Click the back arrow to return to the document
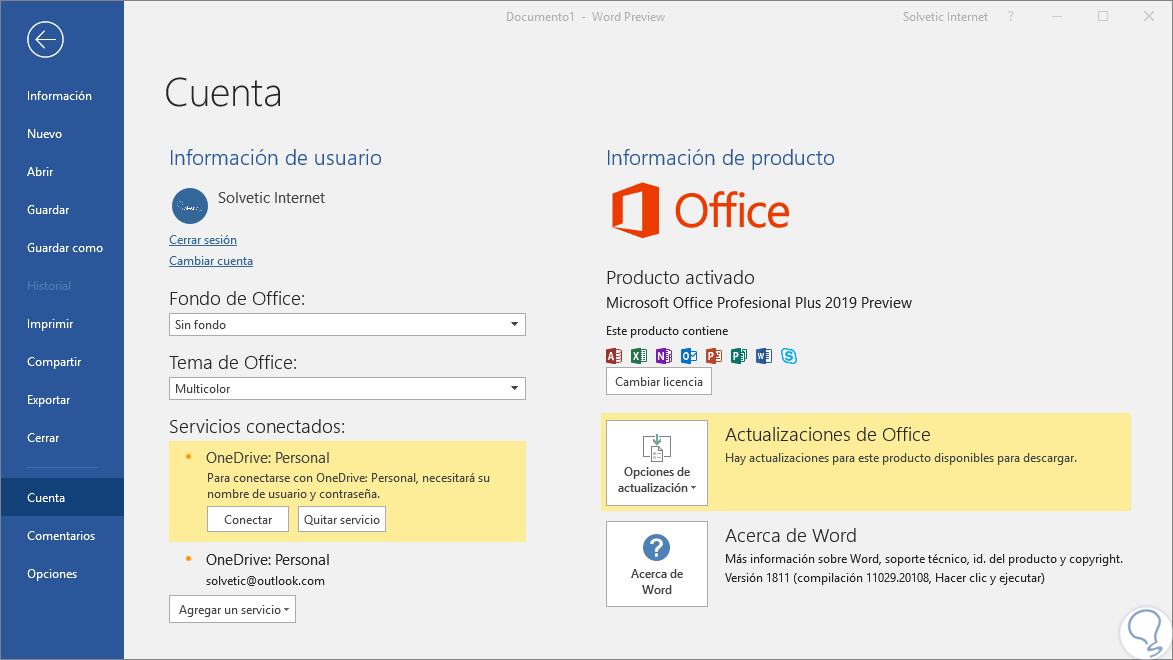The image size is (1173, 660). [x=46, y=40]
